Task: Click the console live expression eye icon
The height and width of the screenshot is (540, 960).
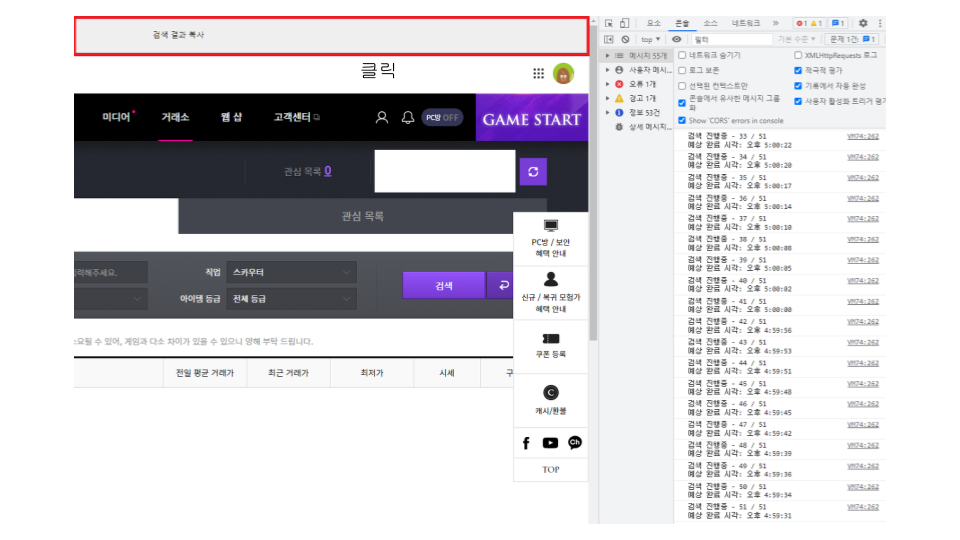Action: coord(677,39)
